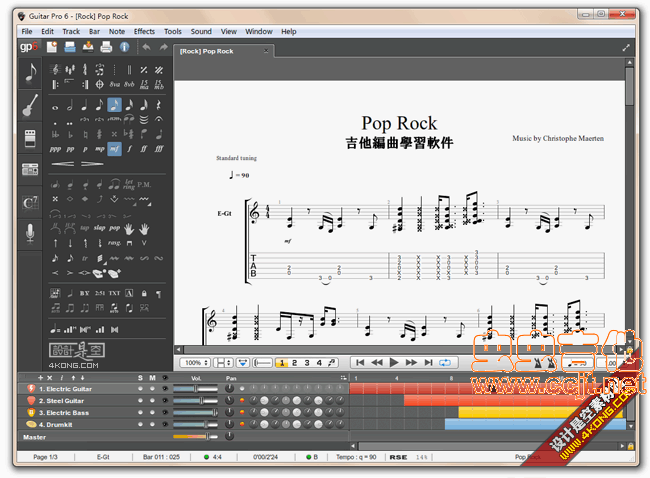The image size is (650, 478).
Task: Click the Print icon in toolbar
Action: [106, 47]
